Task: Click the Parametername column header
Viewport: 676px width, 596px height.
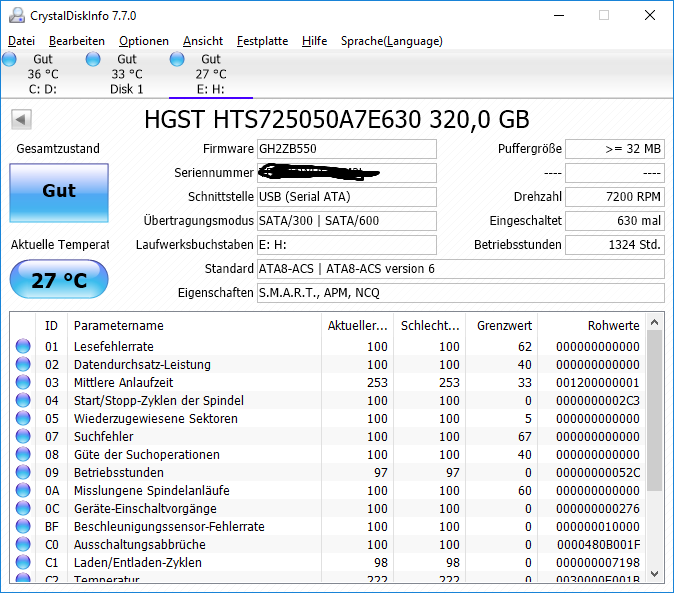Action: coord(194,326)
